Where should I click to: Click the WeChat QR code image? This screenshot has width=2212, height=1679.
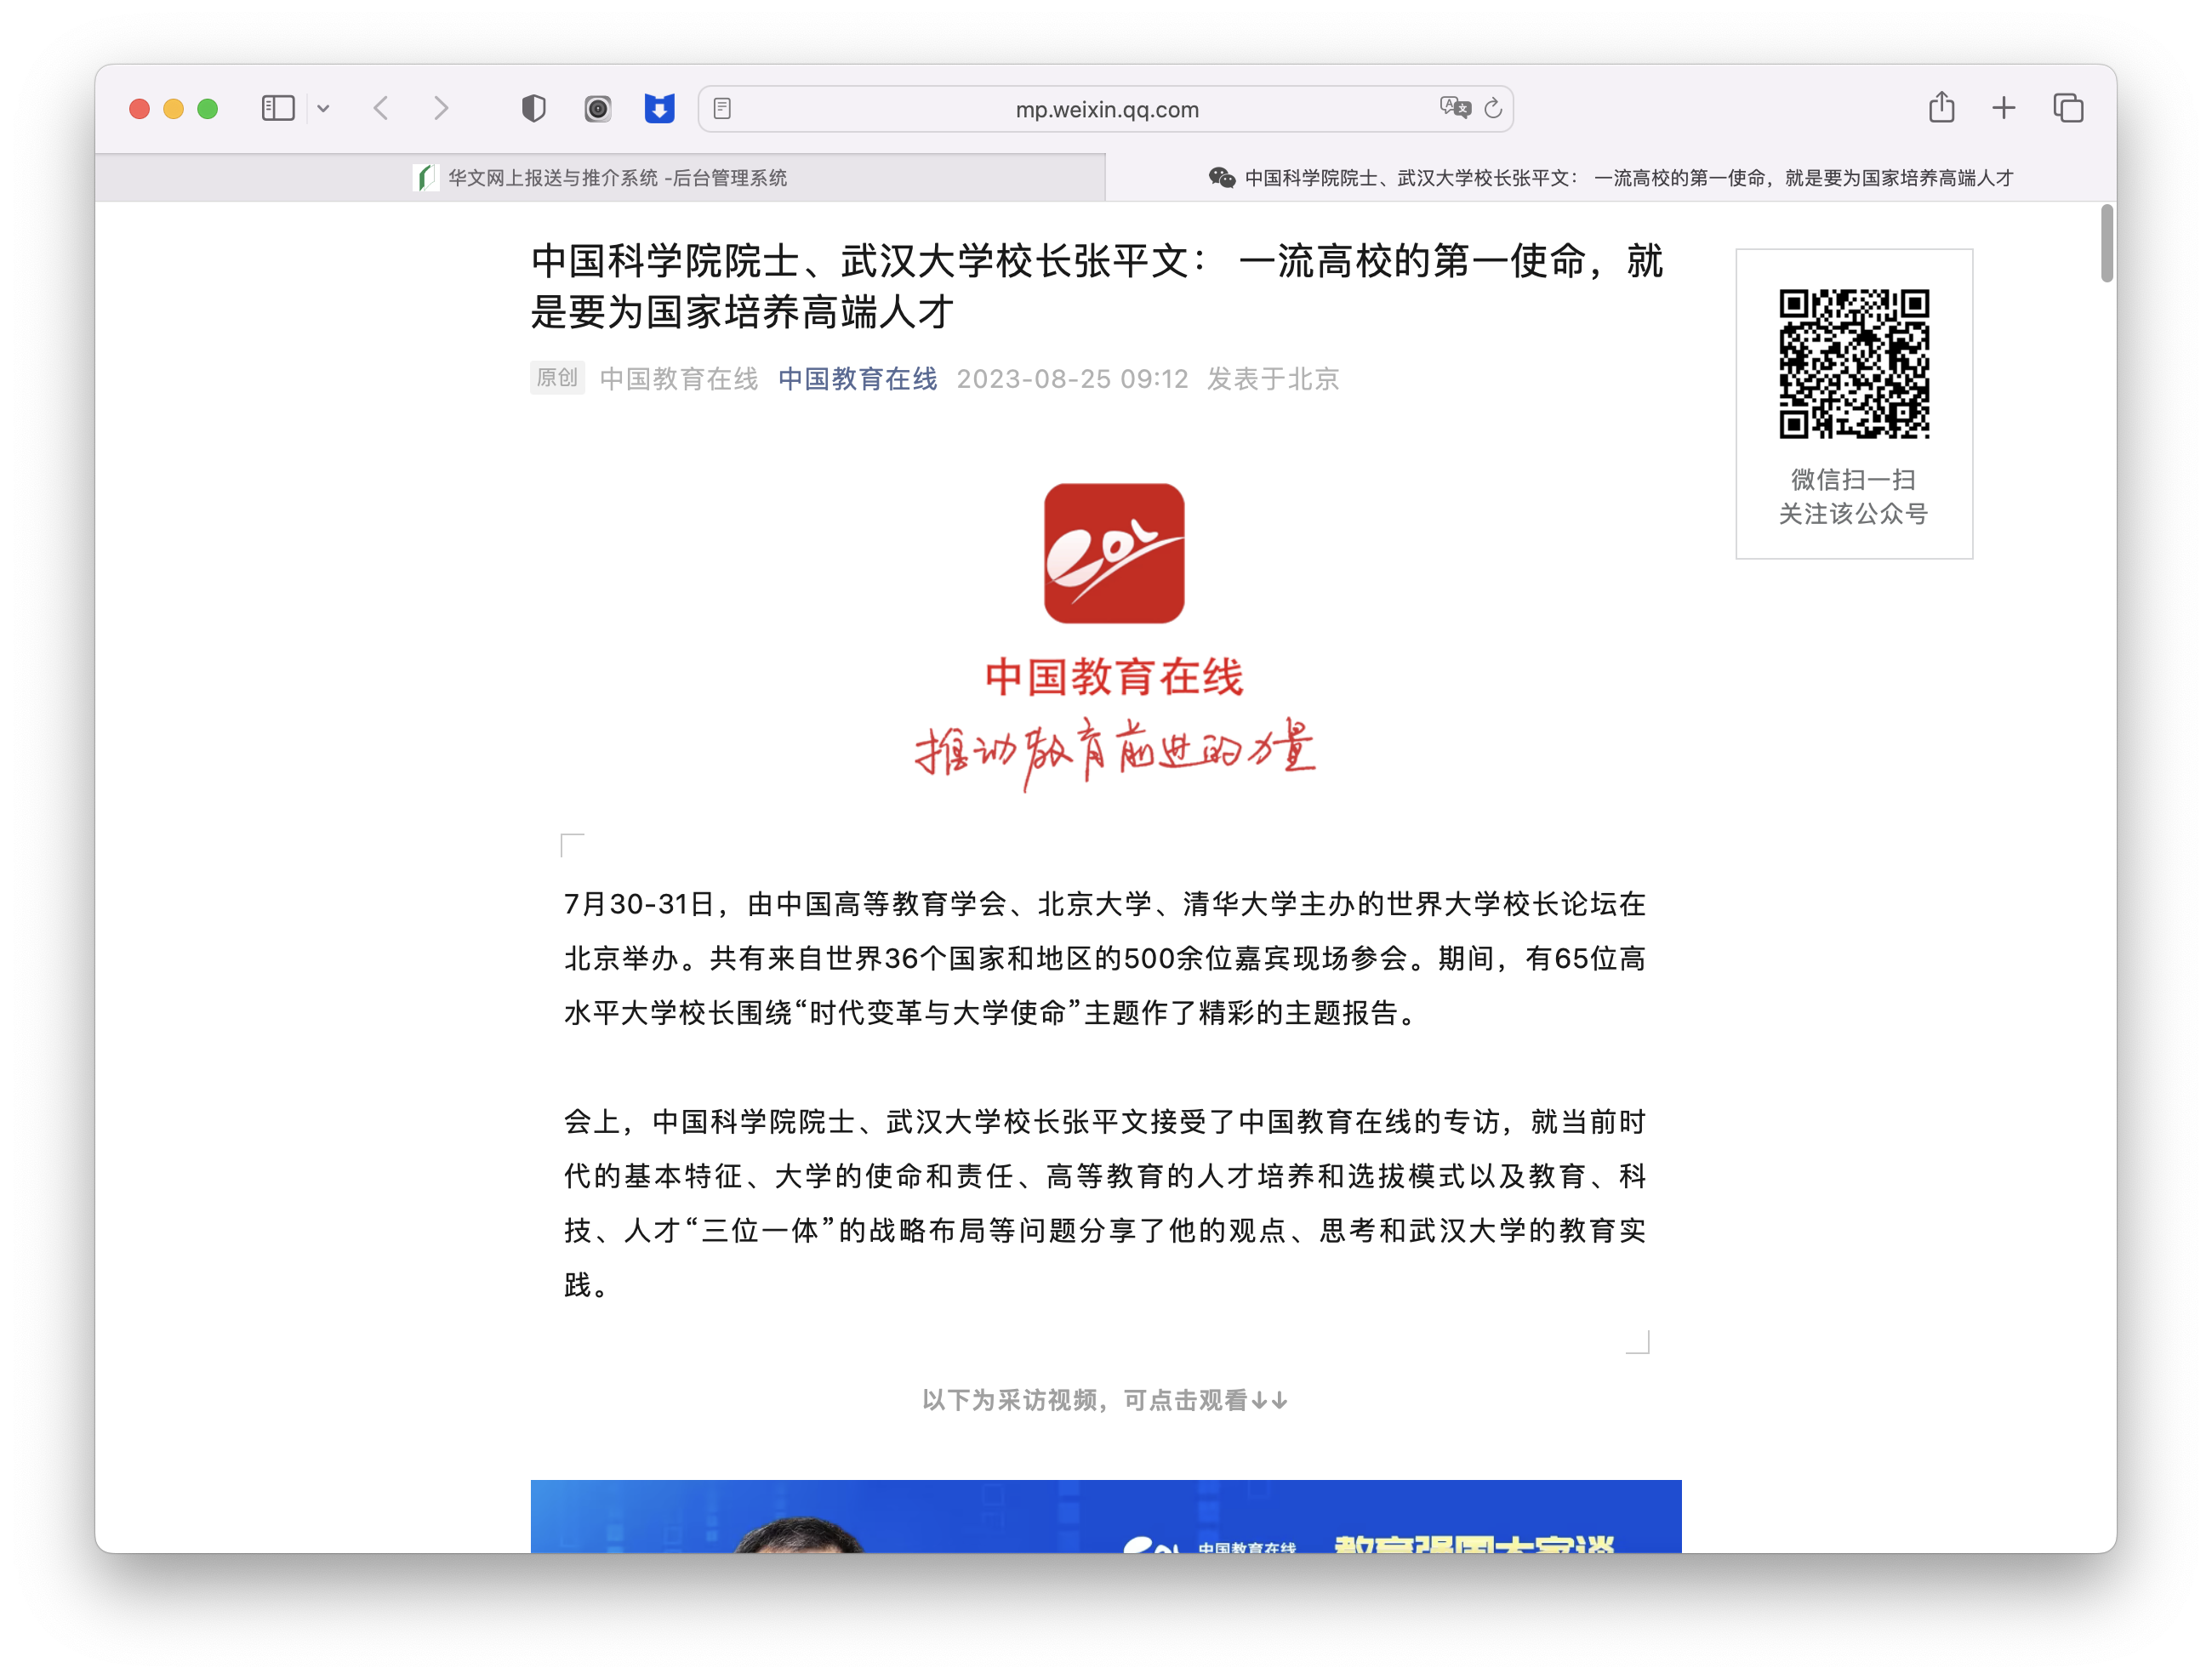(1854, 364)
